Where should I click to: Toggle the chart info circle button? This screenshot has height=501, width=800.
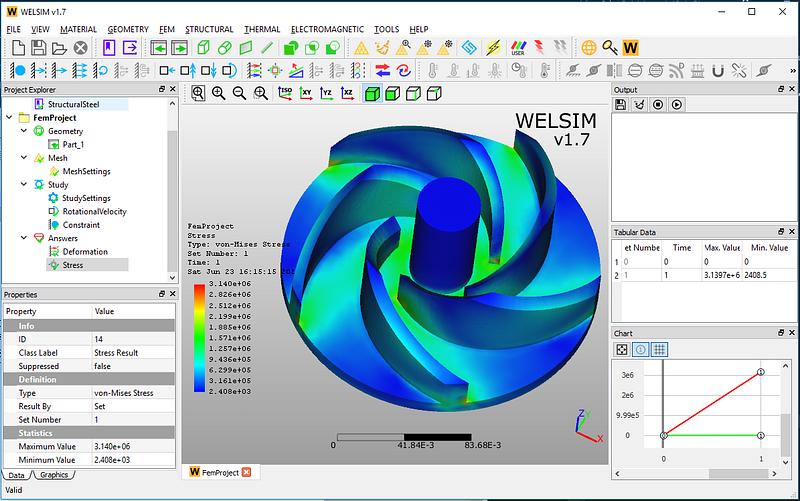(x=641, y=349)
